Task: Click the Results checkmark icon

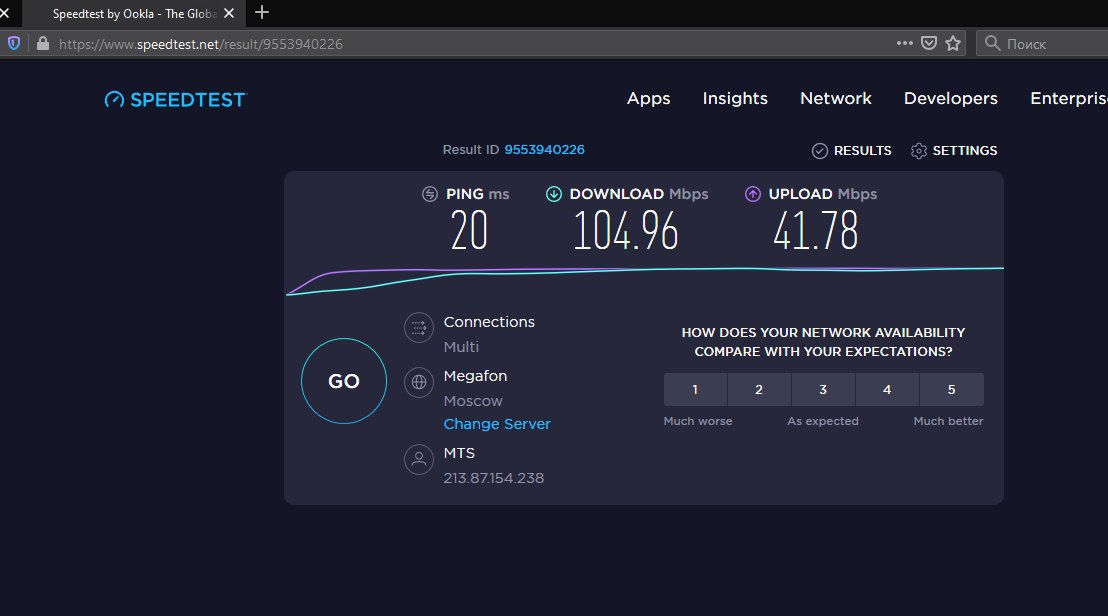Action: coord(820,150)
